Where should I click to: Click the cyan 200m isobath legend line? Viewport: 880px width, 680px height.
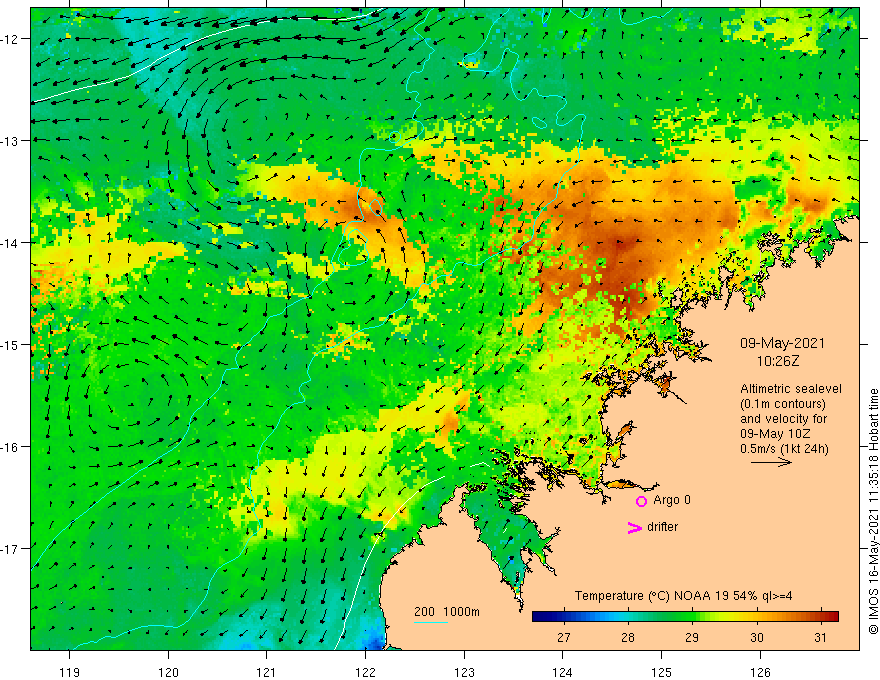click(x=430, y=622)
